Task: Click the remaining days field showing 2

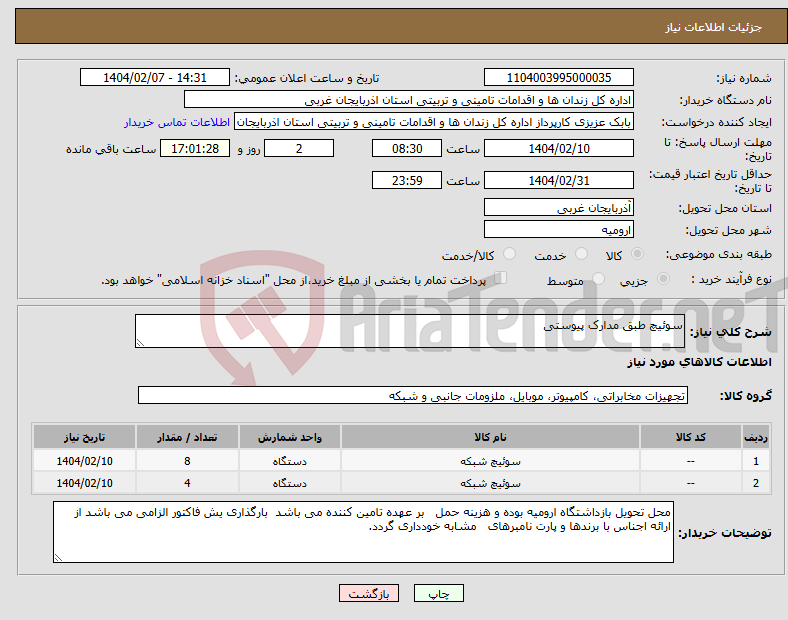Action: coord(299,148)
